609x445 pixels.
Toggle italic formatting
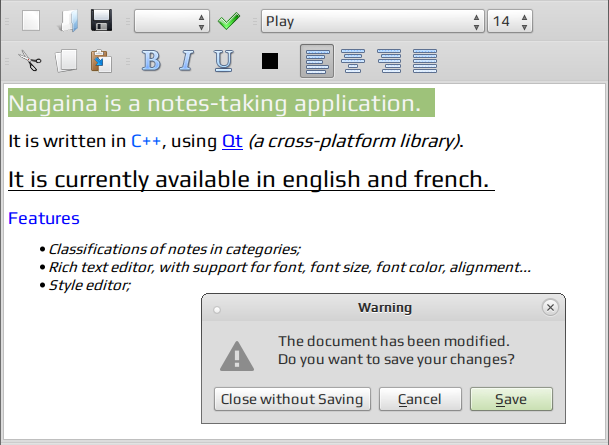(x=186, y=61)
